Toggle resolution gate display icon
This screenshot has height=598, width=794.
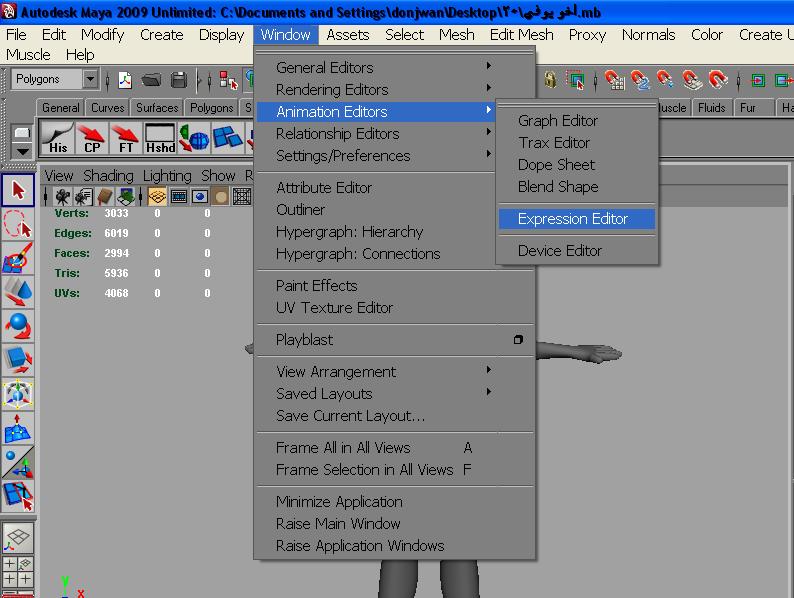pos(200,196)
